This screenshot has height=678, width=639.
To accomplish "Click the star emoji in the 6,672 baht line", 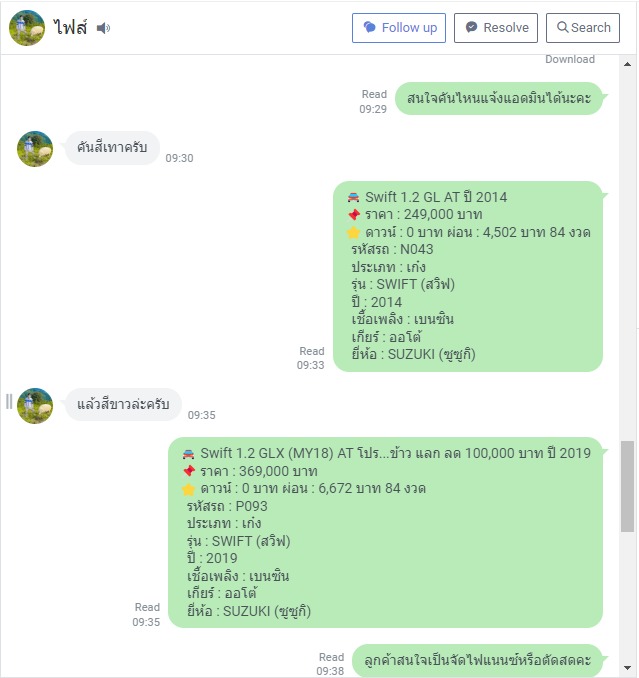I will (x=189, y=489).
